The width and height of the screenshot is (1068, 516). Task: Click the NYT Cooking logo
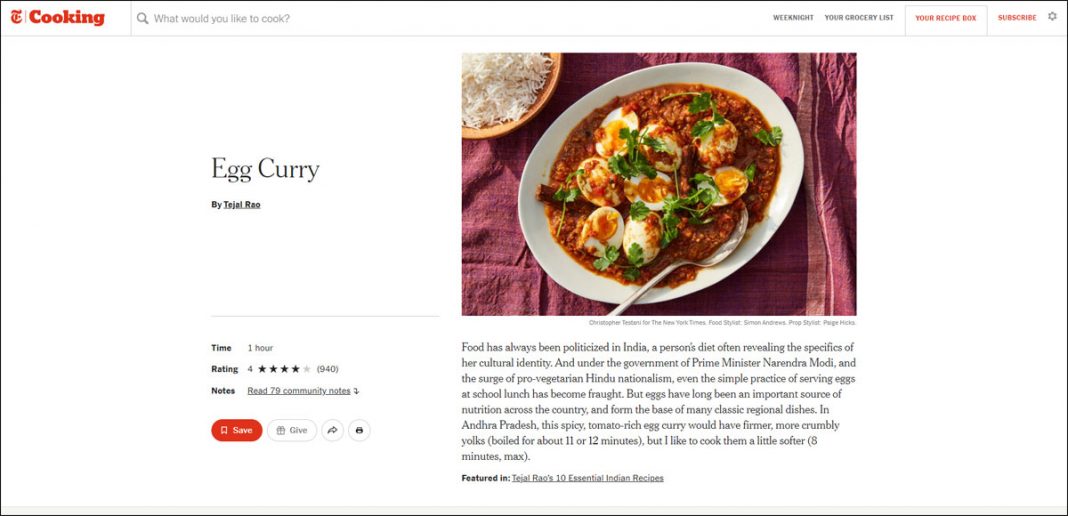click(58, 17)
